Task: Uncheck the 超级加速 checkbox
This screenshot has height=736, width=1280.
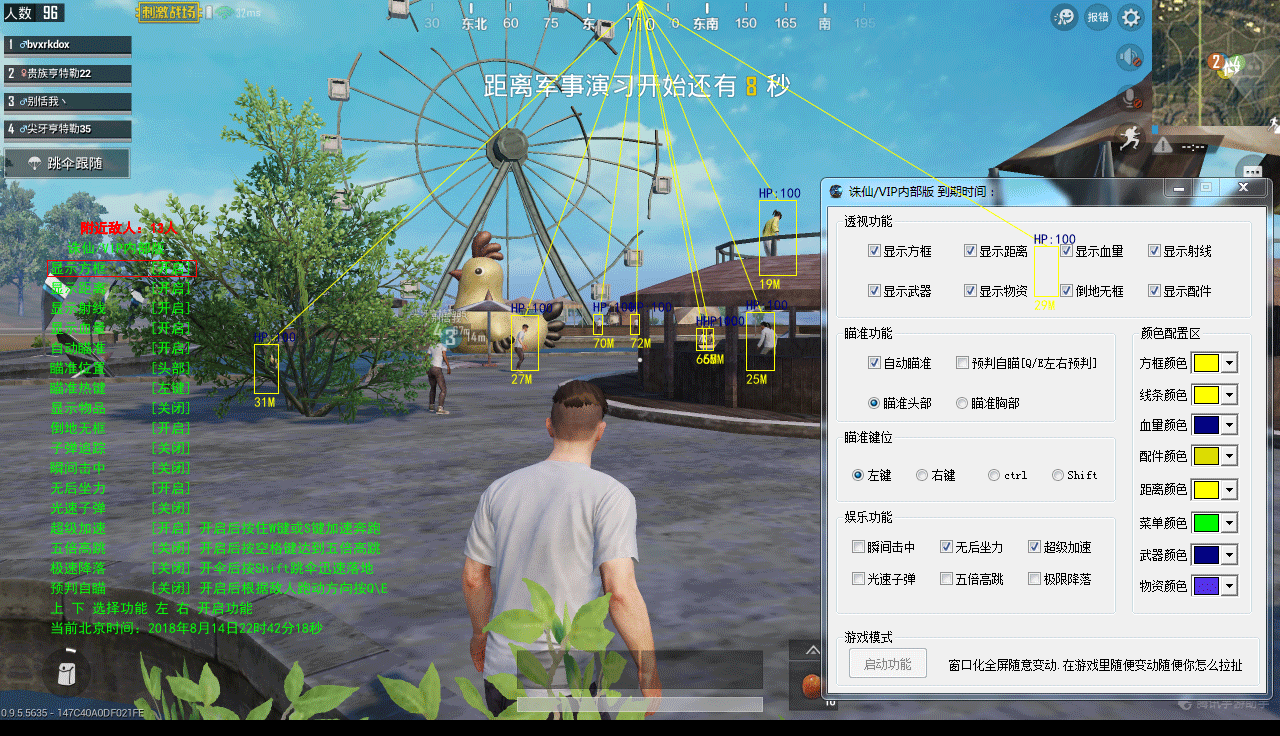Action: click(1035, 547)
